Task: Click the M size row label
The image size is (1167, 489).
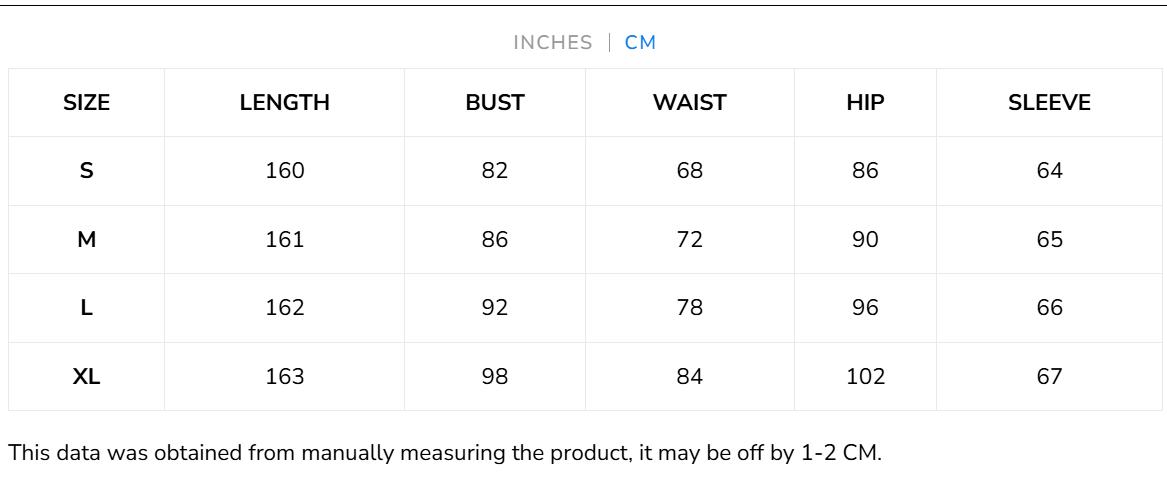Action: click(x=87, y=240)
